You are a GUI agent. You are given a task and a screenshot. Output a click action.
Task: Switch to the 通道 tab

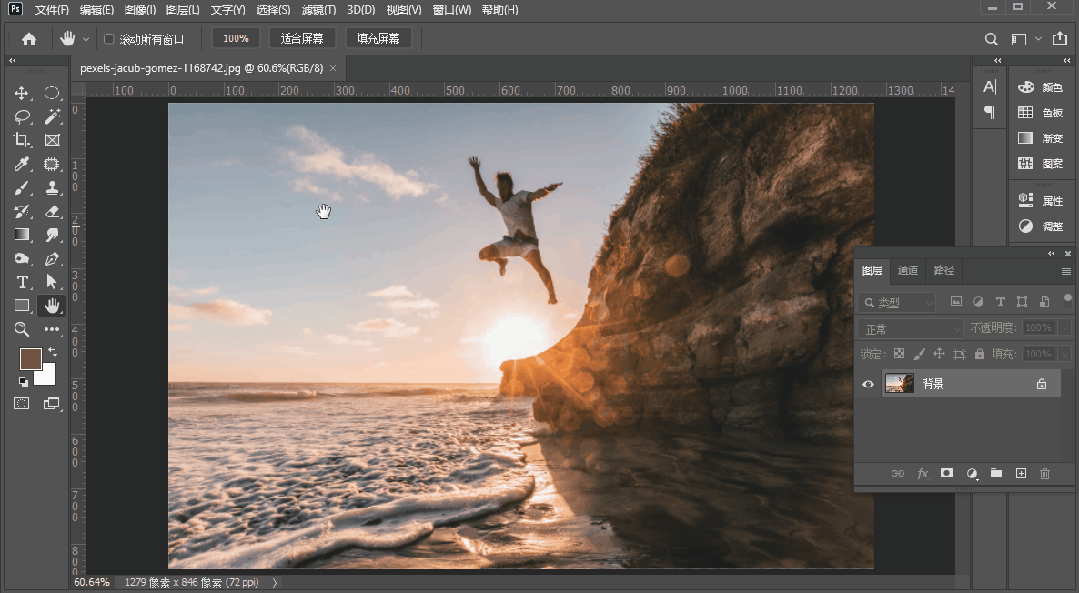907,271
